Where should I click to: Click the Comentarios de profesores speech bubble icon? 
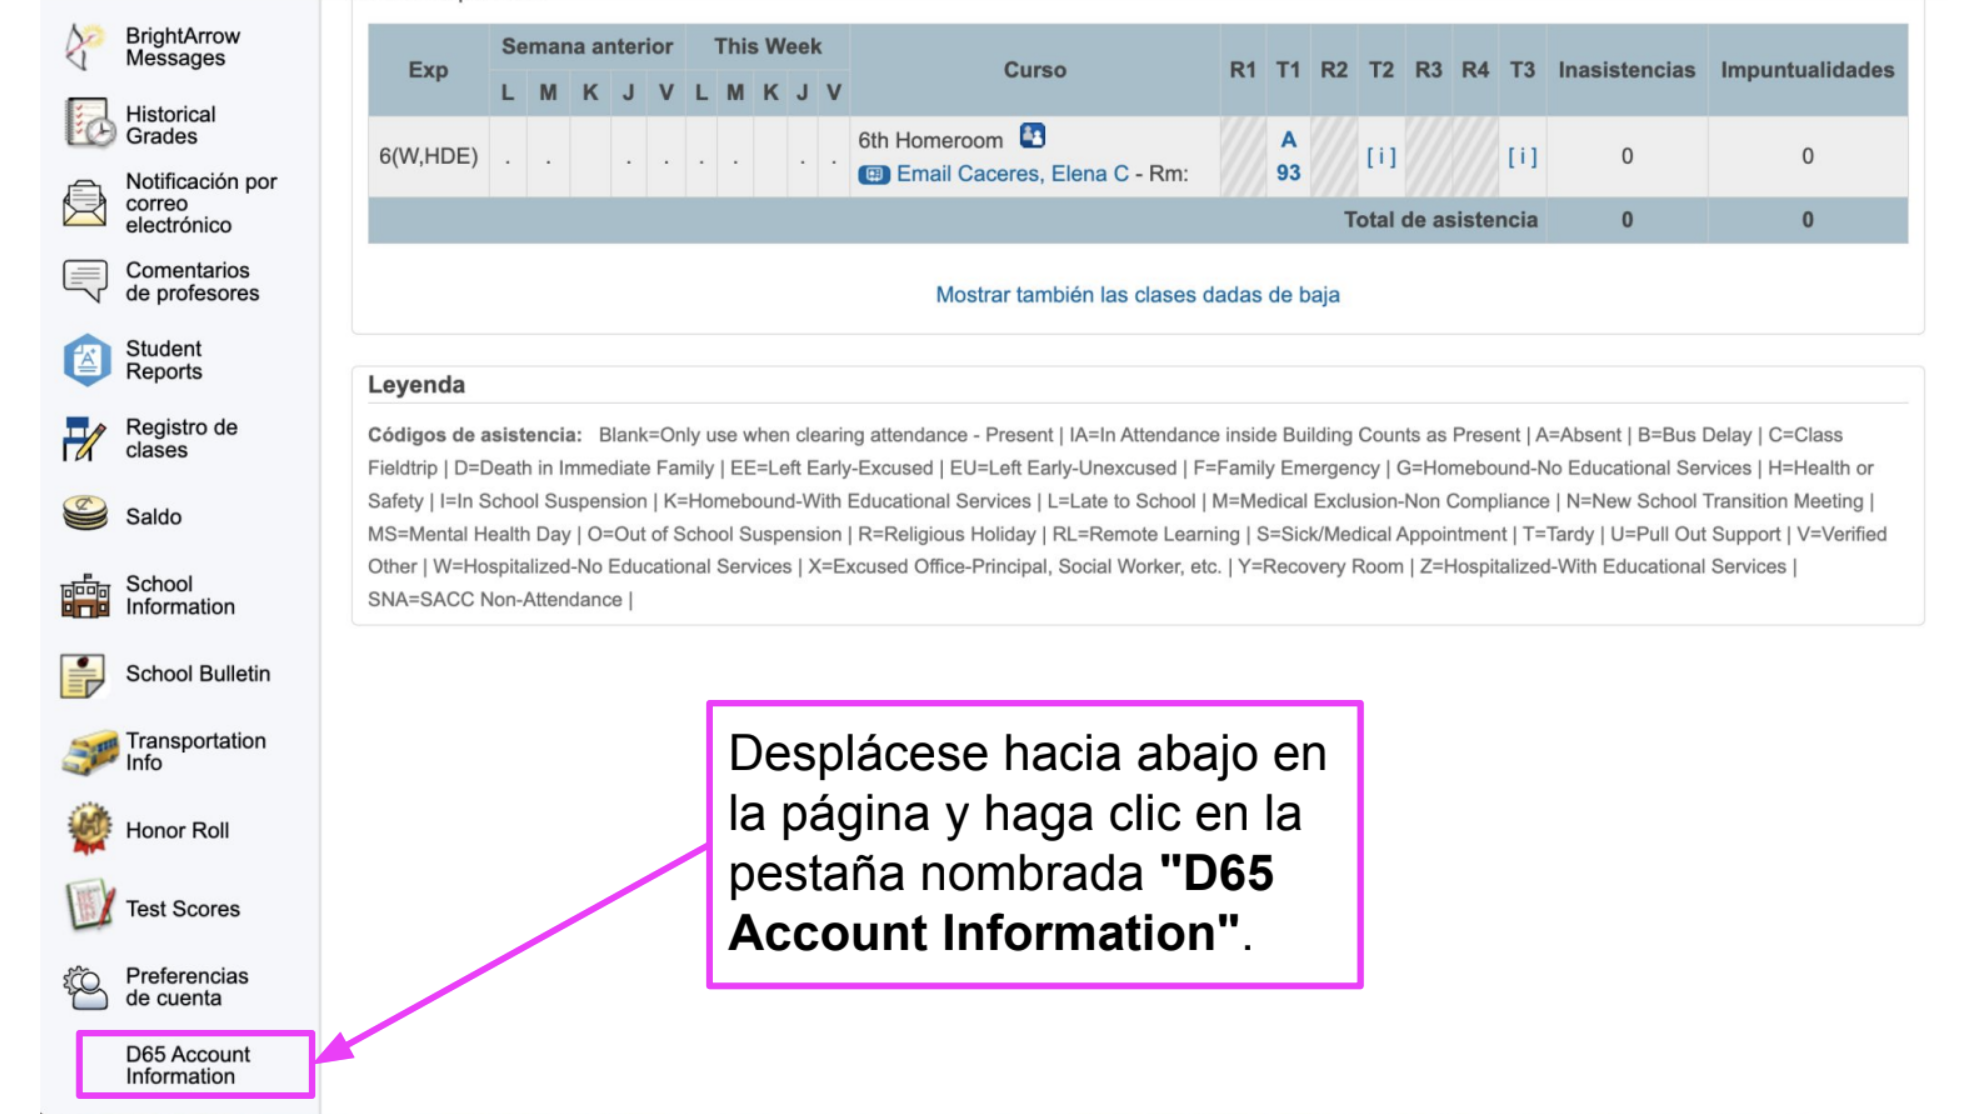pos(85,281)
